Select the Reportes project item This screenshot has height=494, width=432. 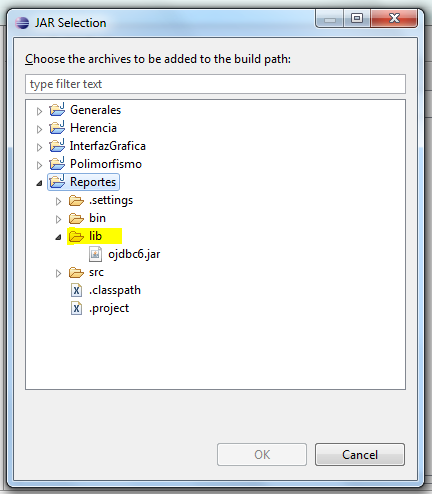coord(83,182)
